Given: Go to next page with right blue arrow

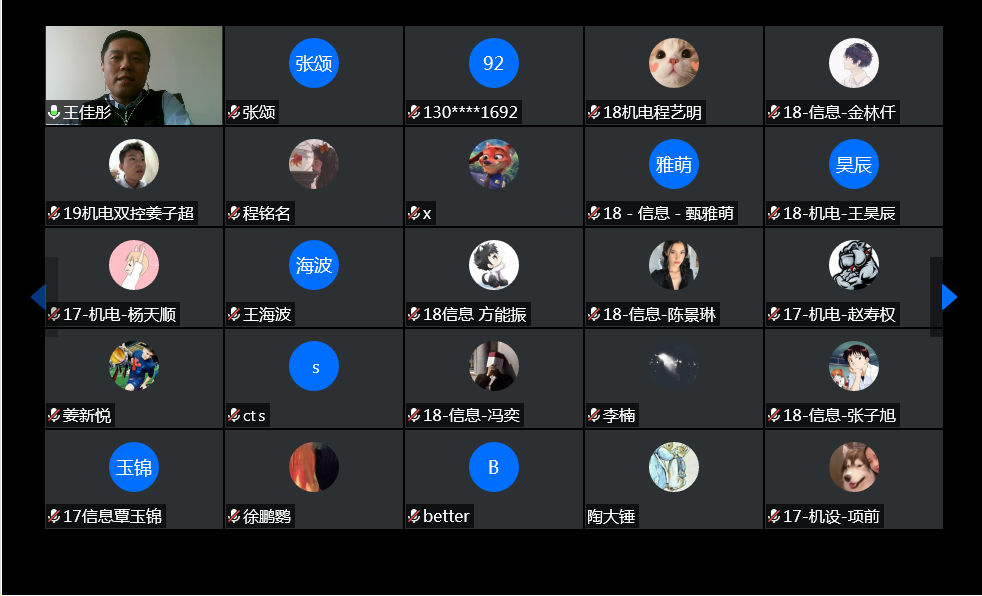Looking at the screenshot, I should point(949,297).
